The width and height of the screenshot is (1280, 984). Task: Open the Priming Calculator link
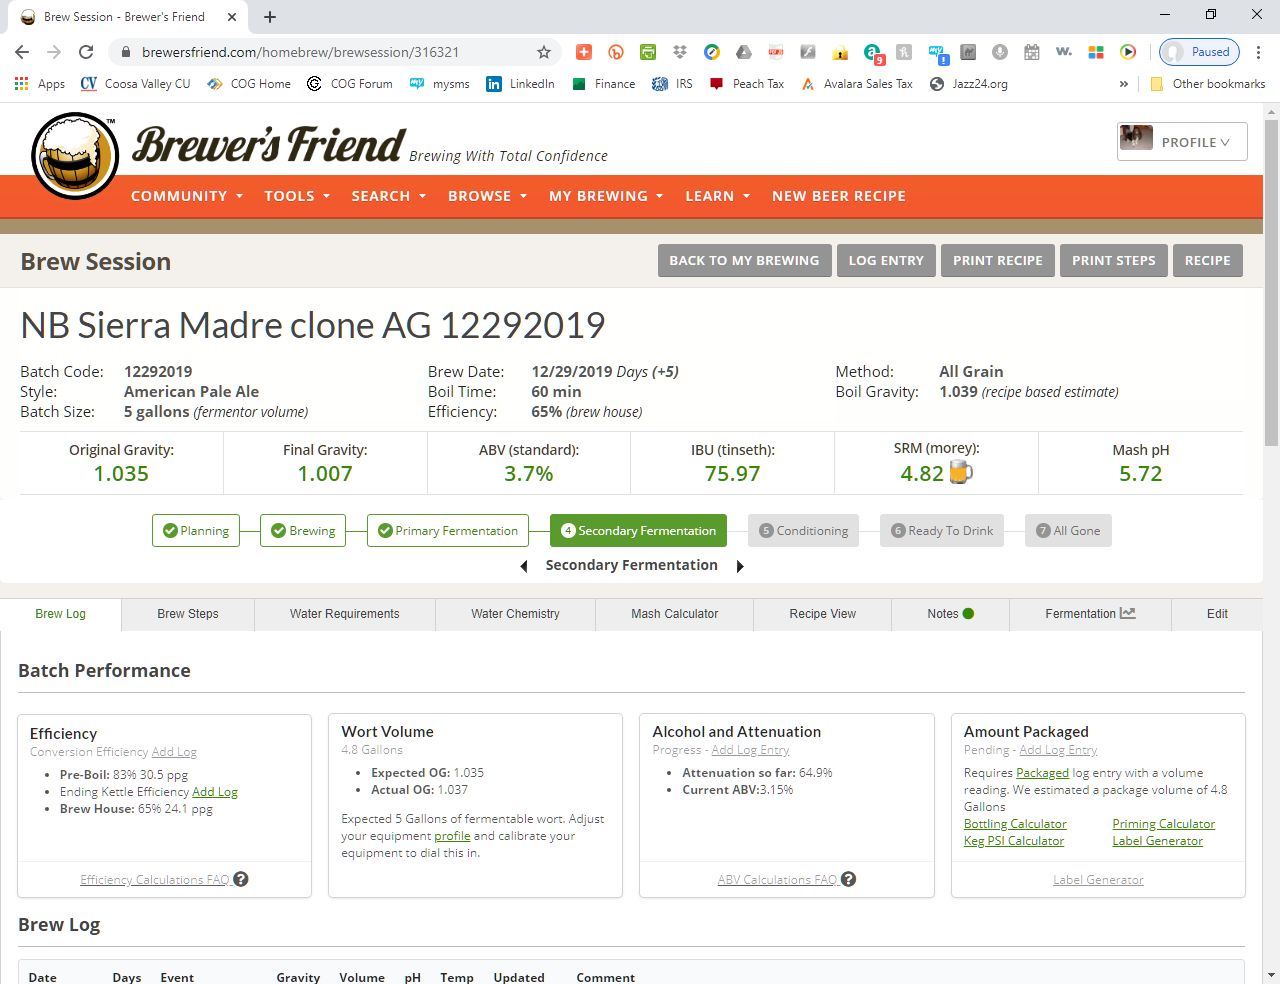1164,824
